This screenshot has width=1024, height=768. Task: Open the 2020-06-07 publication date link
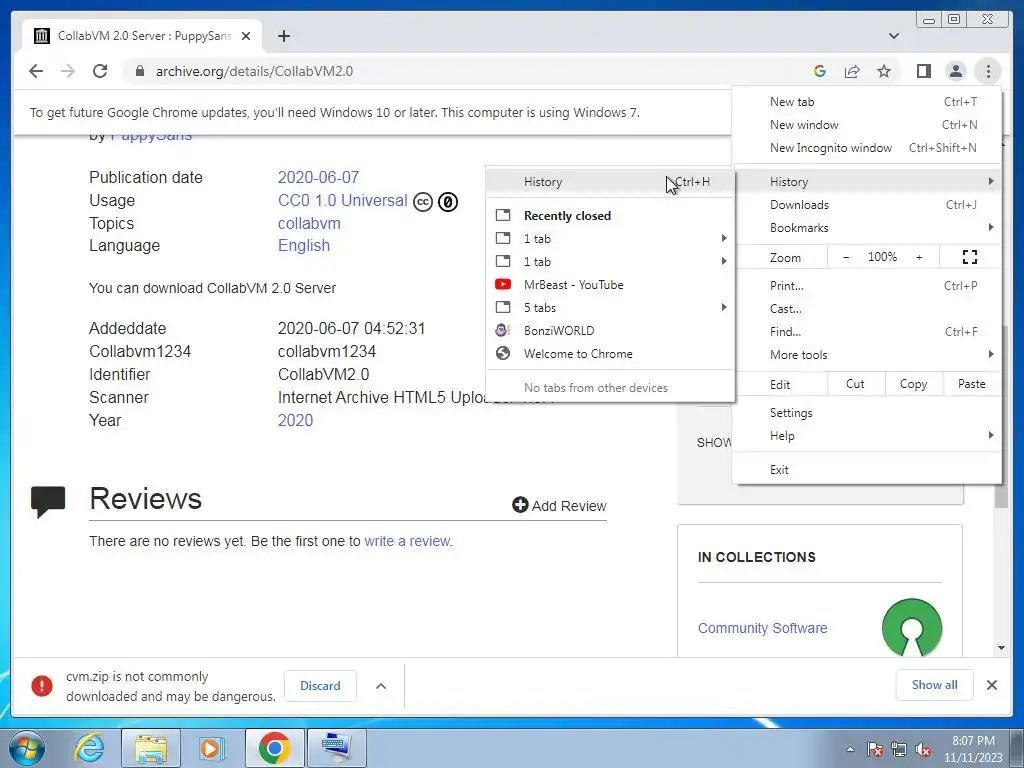[x=318, y=177]
